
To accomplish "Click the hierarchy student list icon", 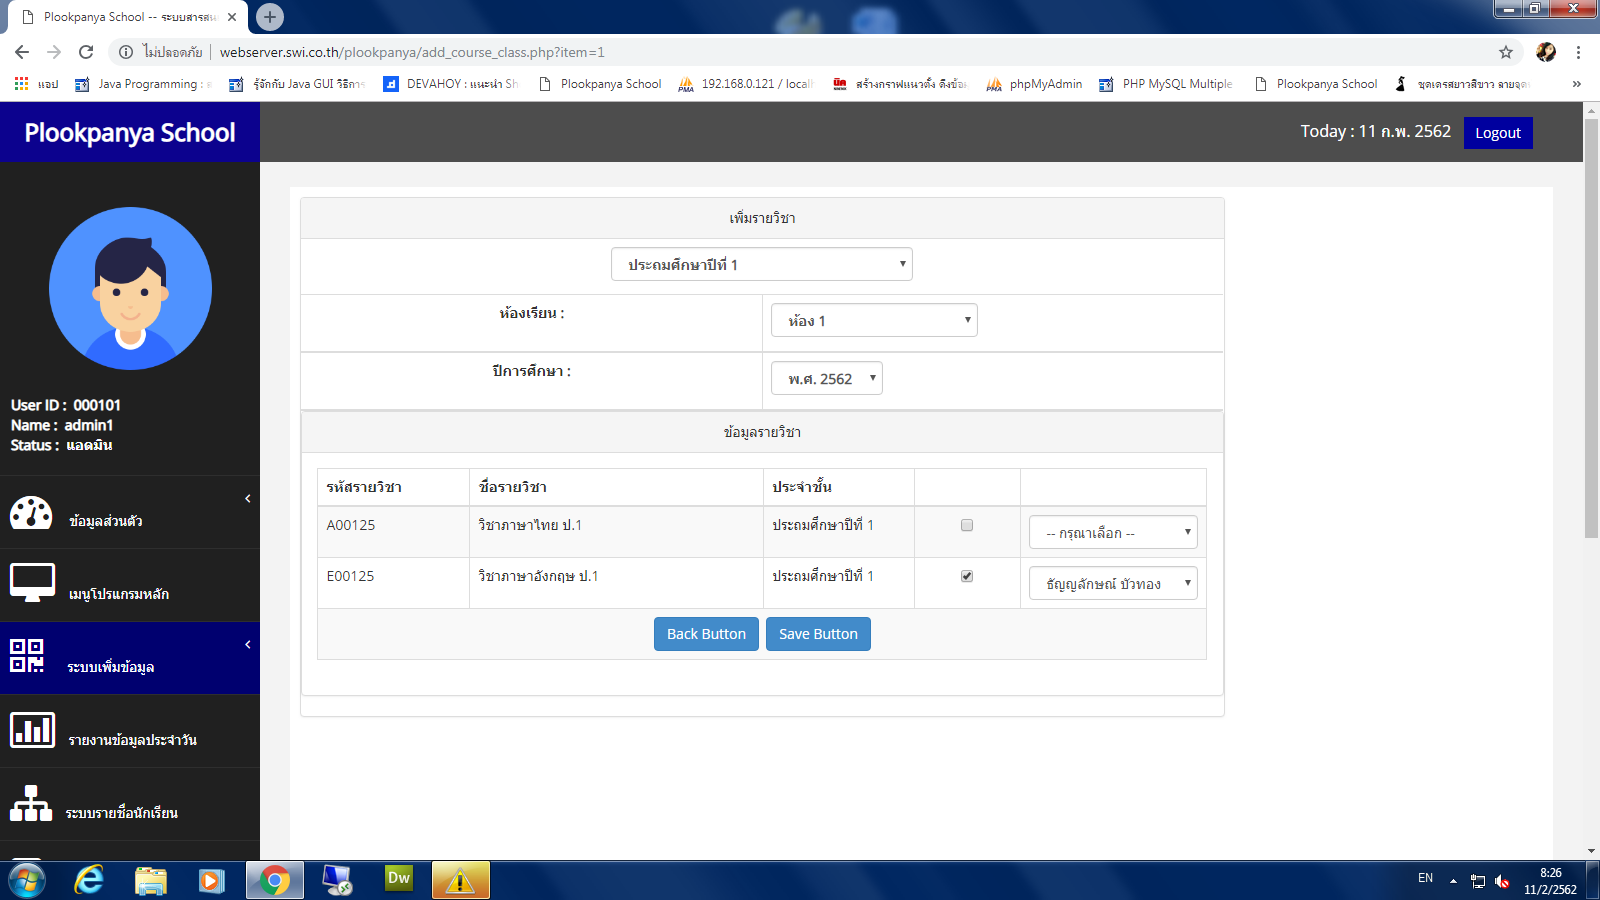I will [x=31, y=803].
